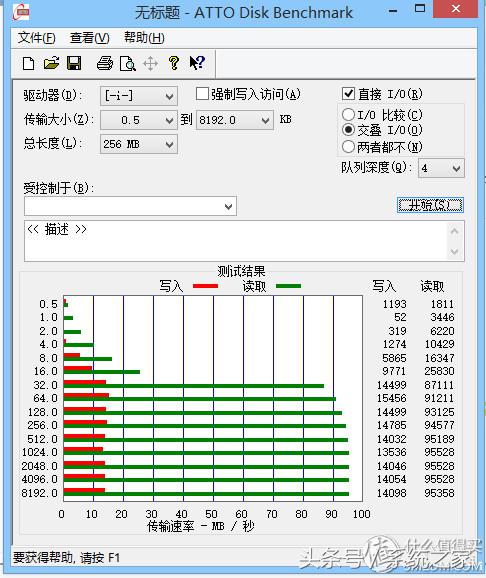Click inside the << 描述 >> description field
The height and width of the screenshot is (578, 486).
point(235,241)
